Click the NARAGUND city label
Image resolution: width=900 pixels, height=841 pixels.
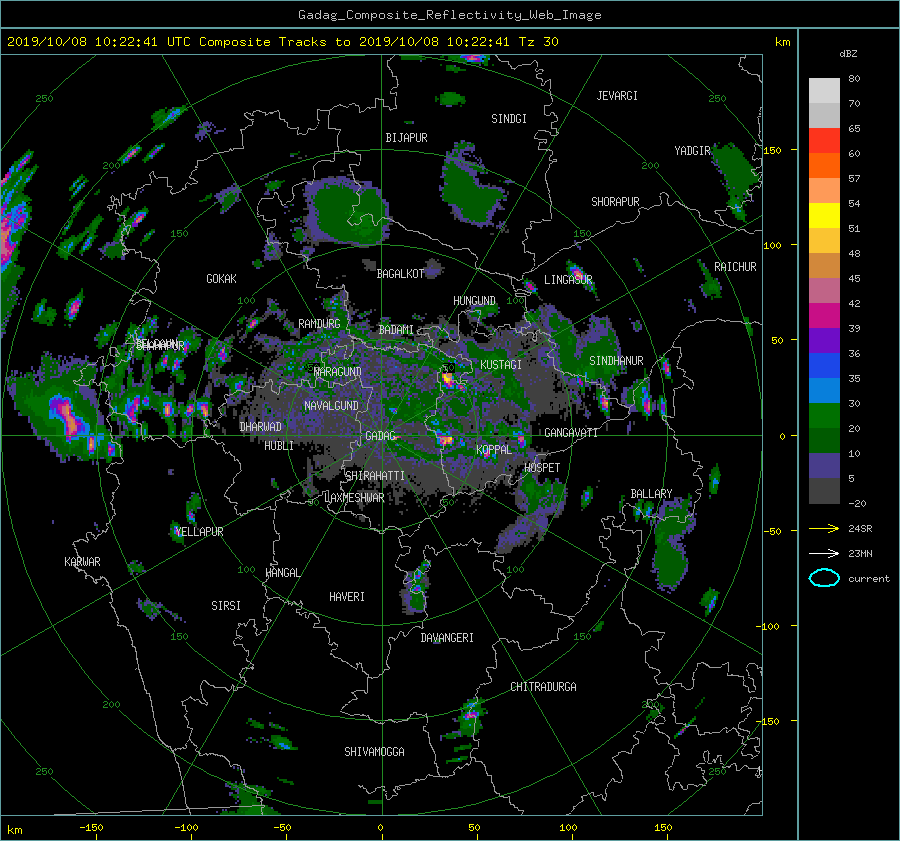click(338, 372)
